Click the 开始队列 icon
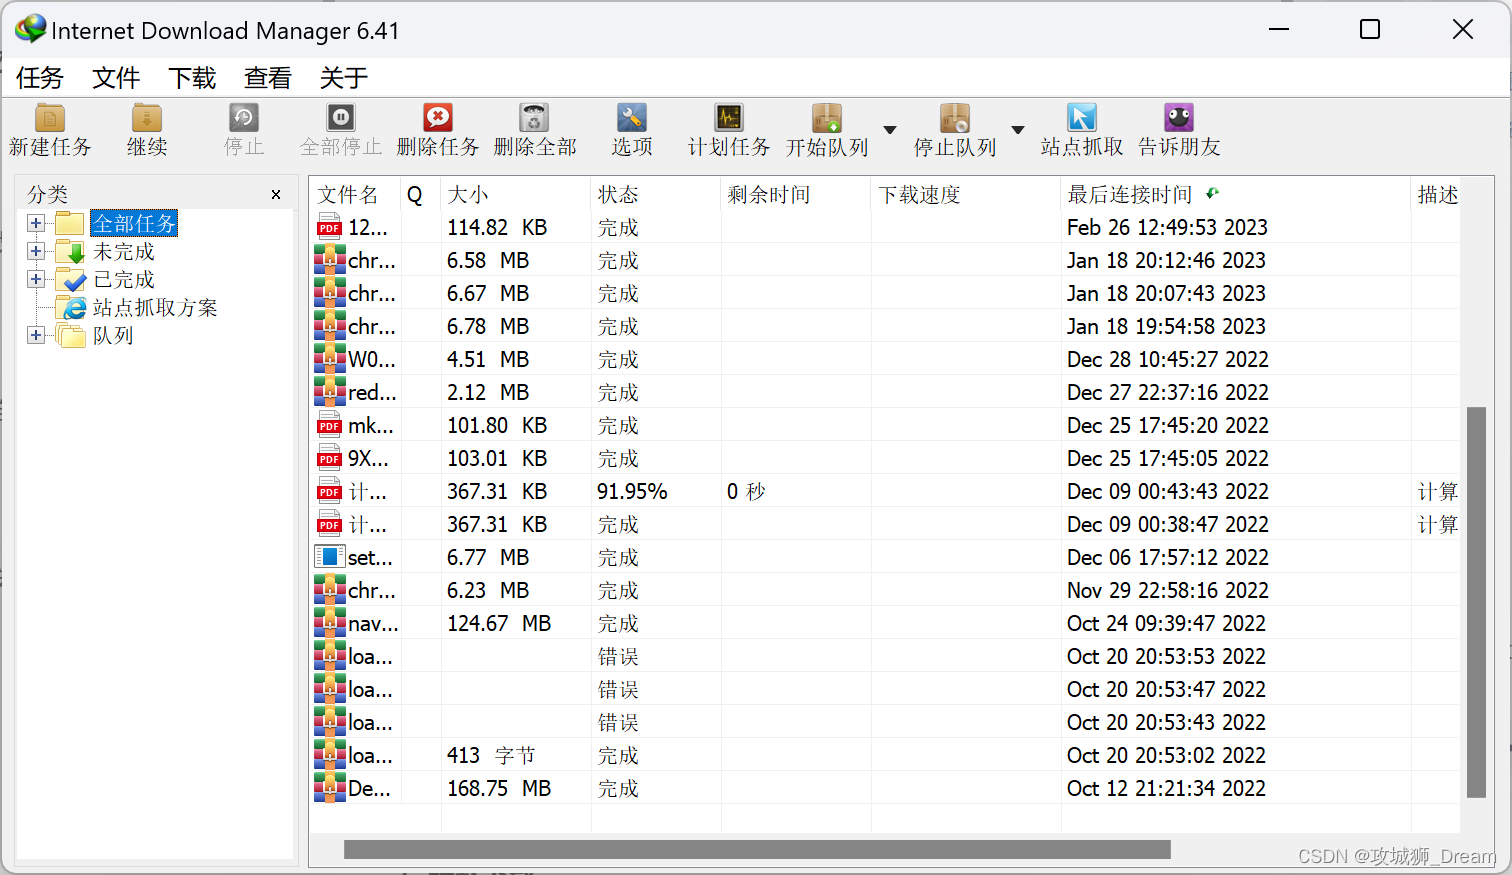Viewport: 1512px width, 875px height. [x=827, y=118]
